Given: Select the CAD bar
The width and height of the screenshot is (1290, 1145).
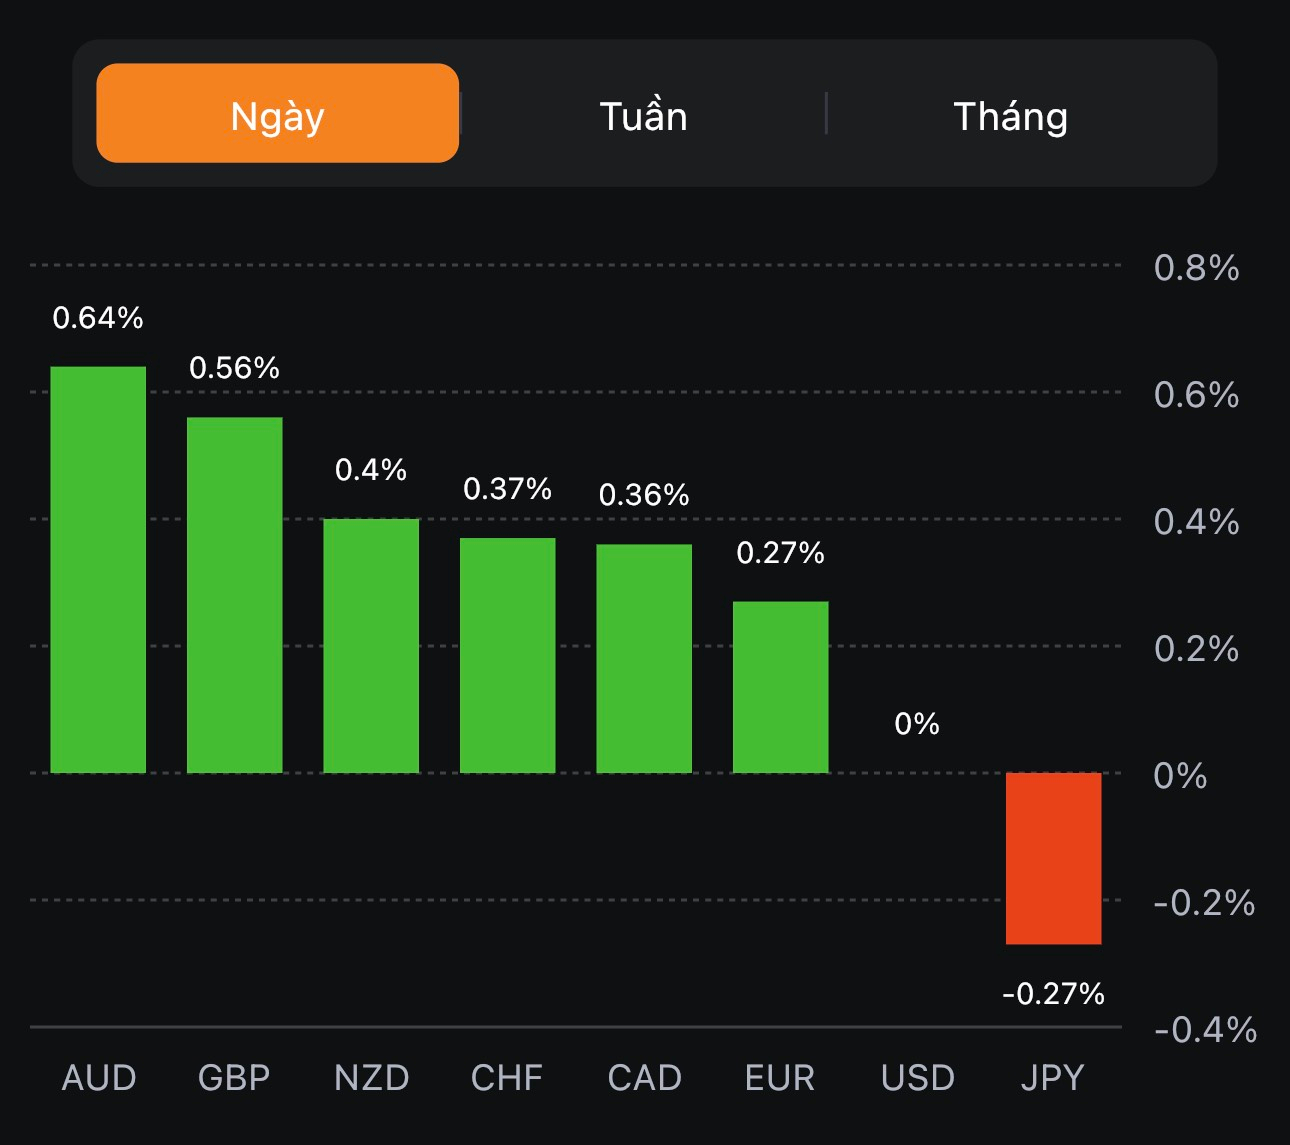Looking at the screenshot, I should (x=644, y=658).
